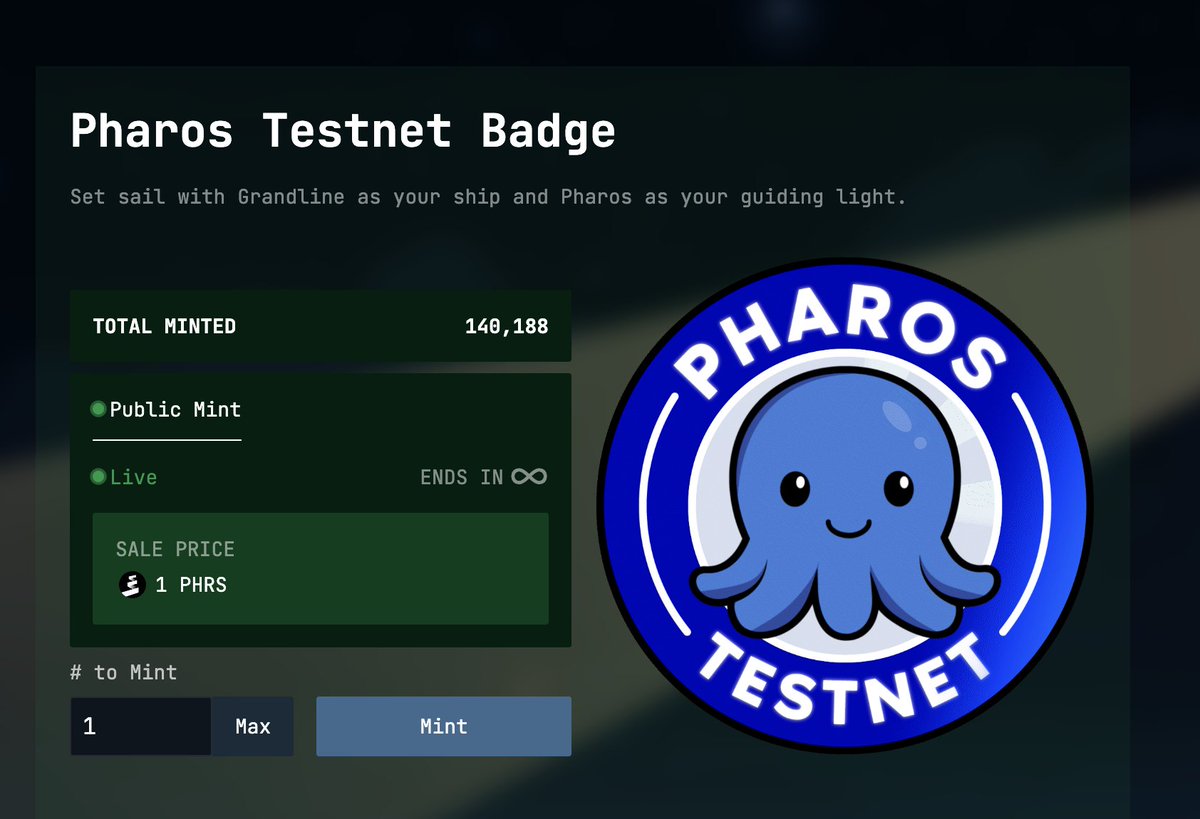Select the Public Mint tab
The height and width of the screenshot is (819, 1200).
(167, 410)
